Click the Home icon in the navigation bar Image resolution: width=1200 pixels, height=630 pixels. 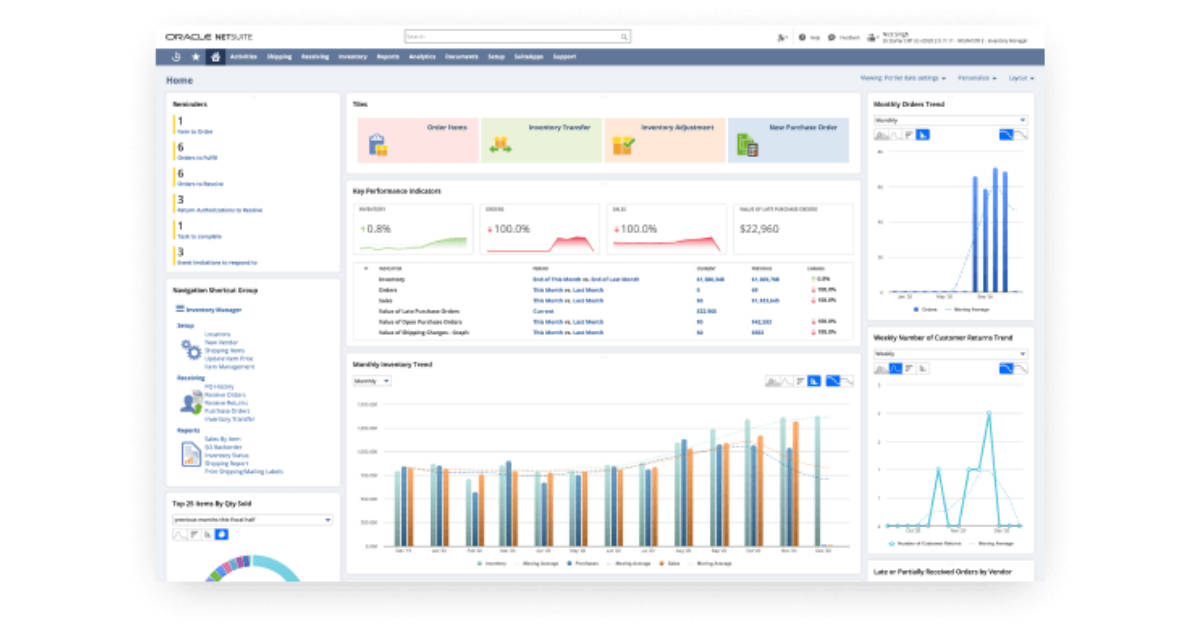tap(213, 57)
